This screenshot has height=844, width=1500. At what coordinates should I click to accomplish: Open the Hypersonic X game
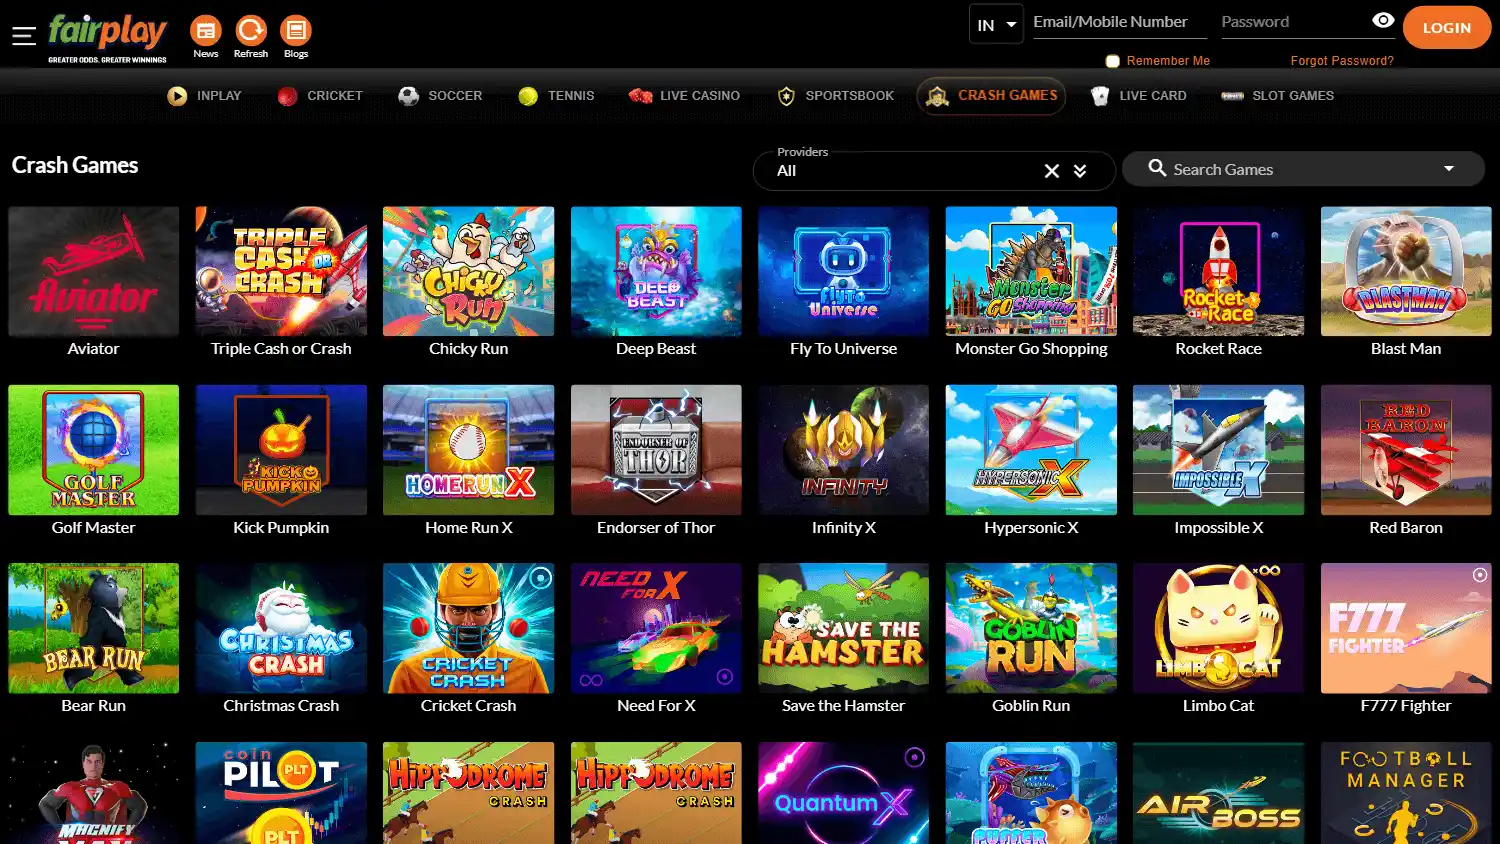(x=1031, y=450)
